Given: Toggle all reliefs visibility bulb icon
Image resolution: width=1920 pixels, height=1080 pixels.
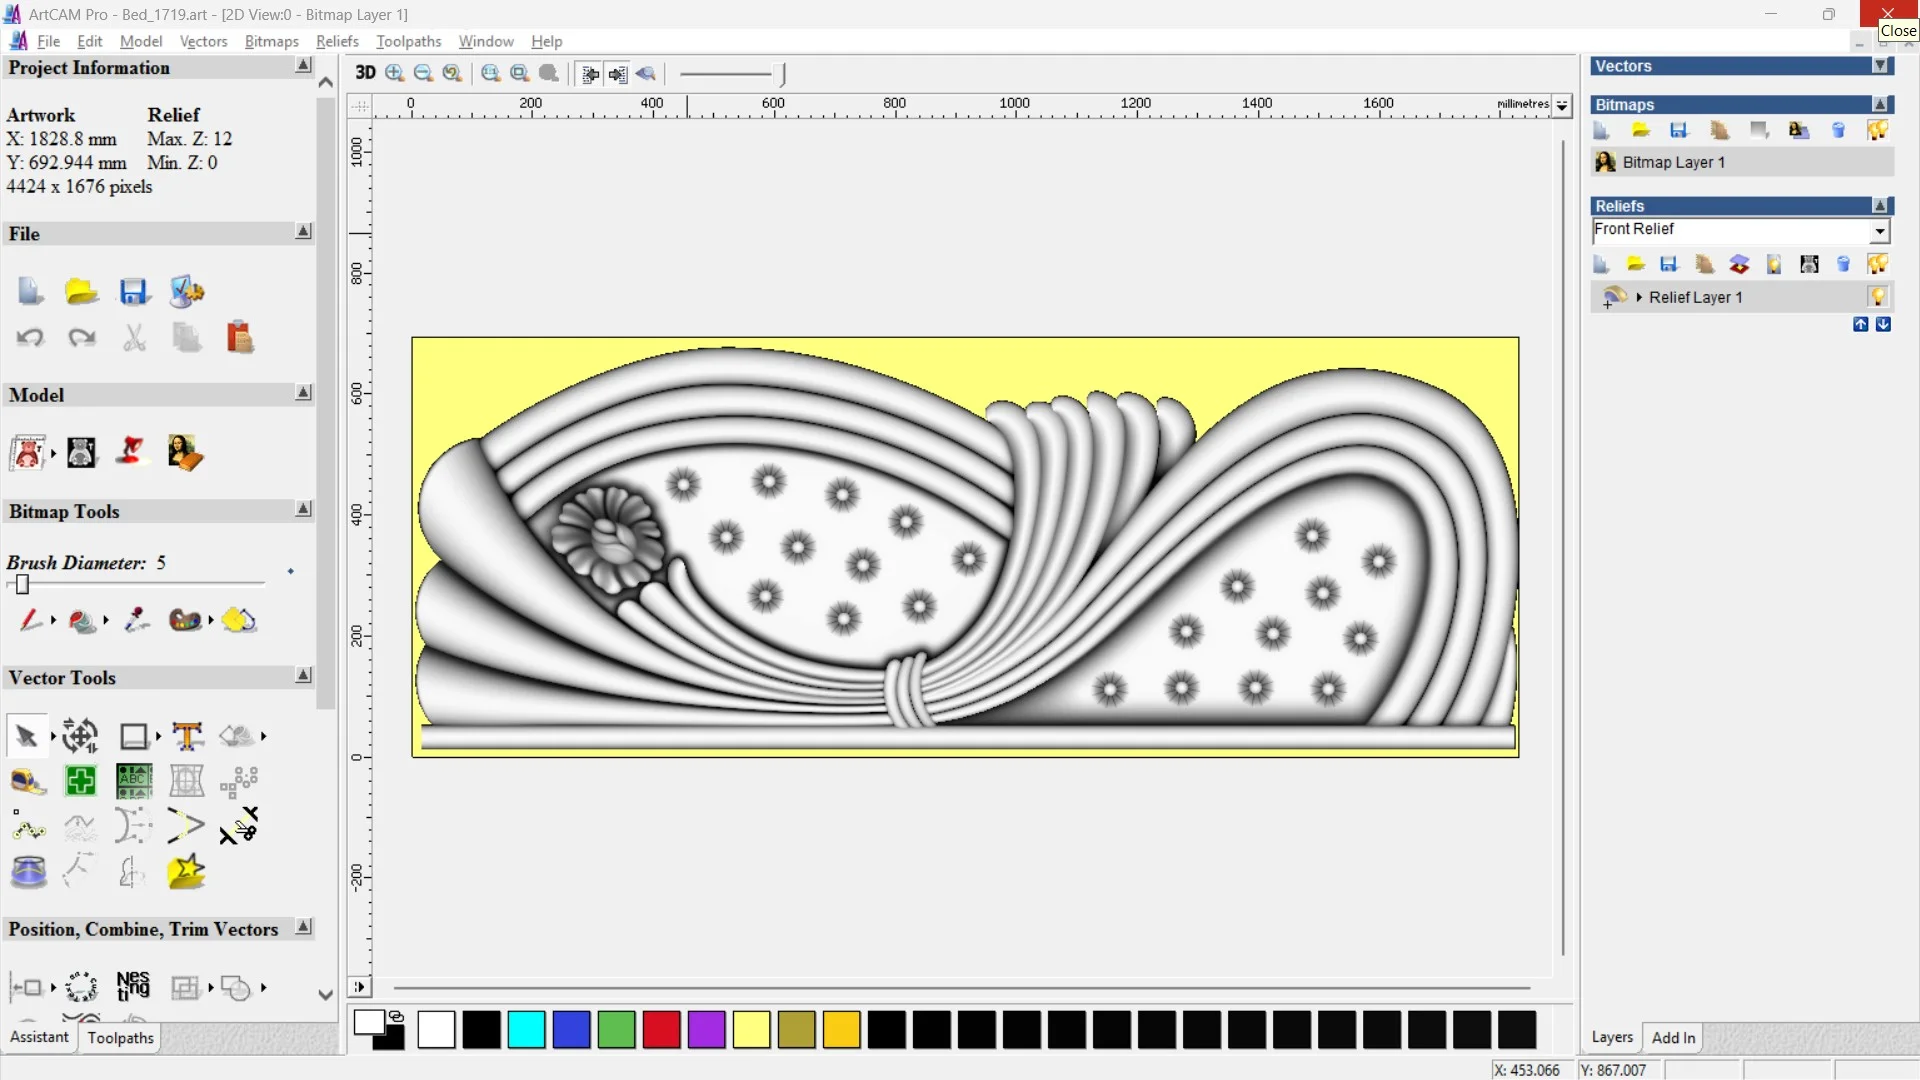Looking at the screenshot, I should [1877, 264].
